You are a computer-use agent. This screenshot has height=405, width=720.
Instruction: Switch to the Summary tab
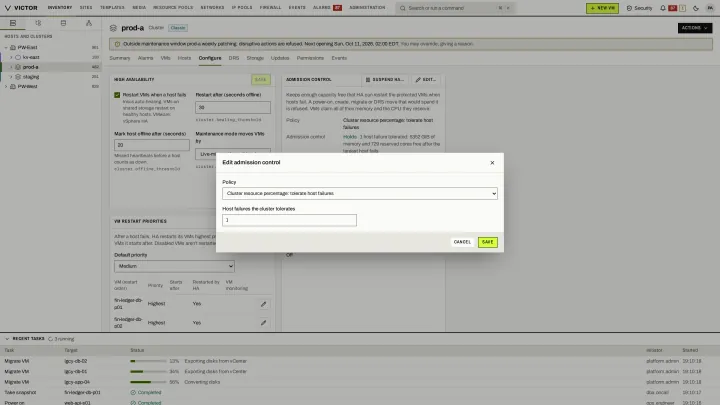tap(120, 58)
